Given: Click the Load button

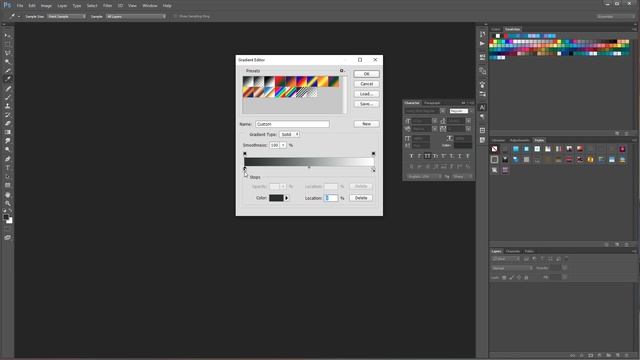Looking at the screenshot, I should (x=367, y=94).
